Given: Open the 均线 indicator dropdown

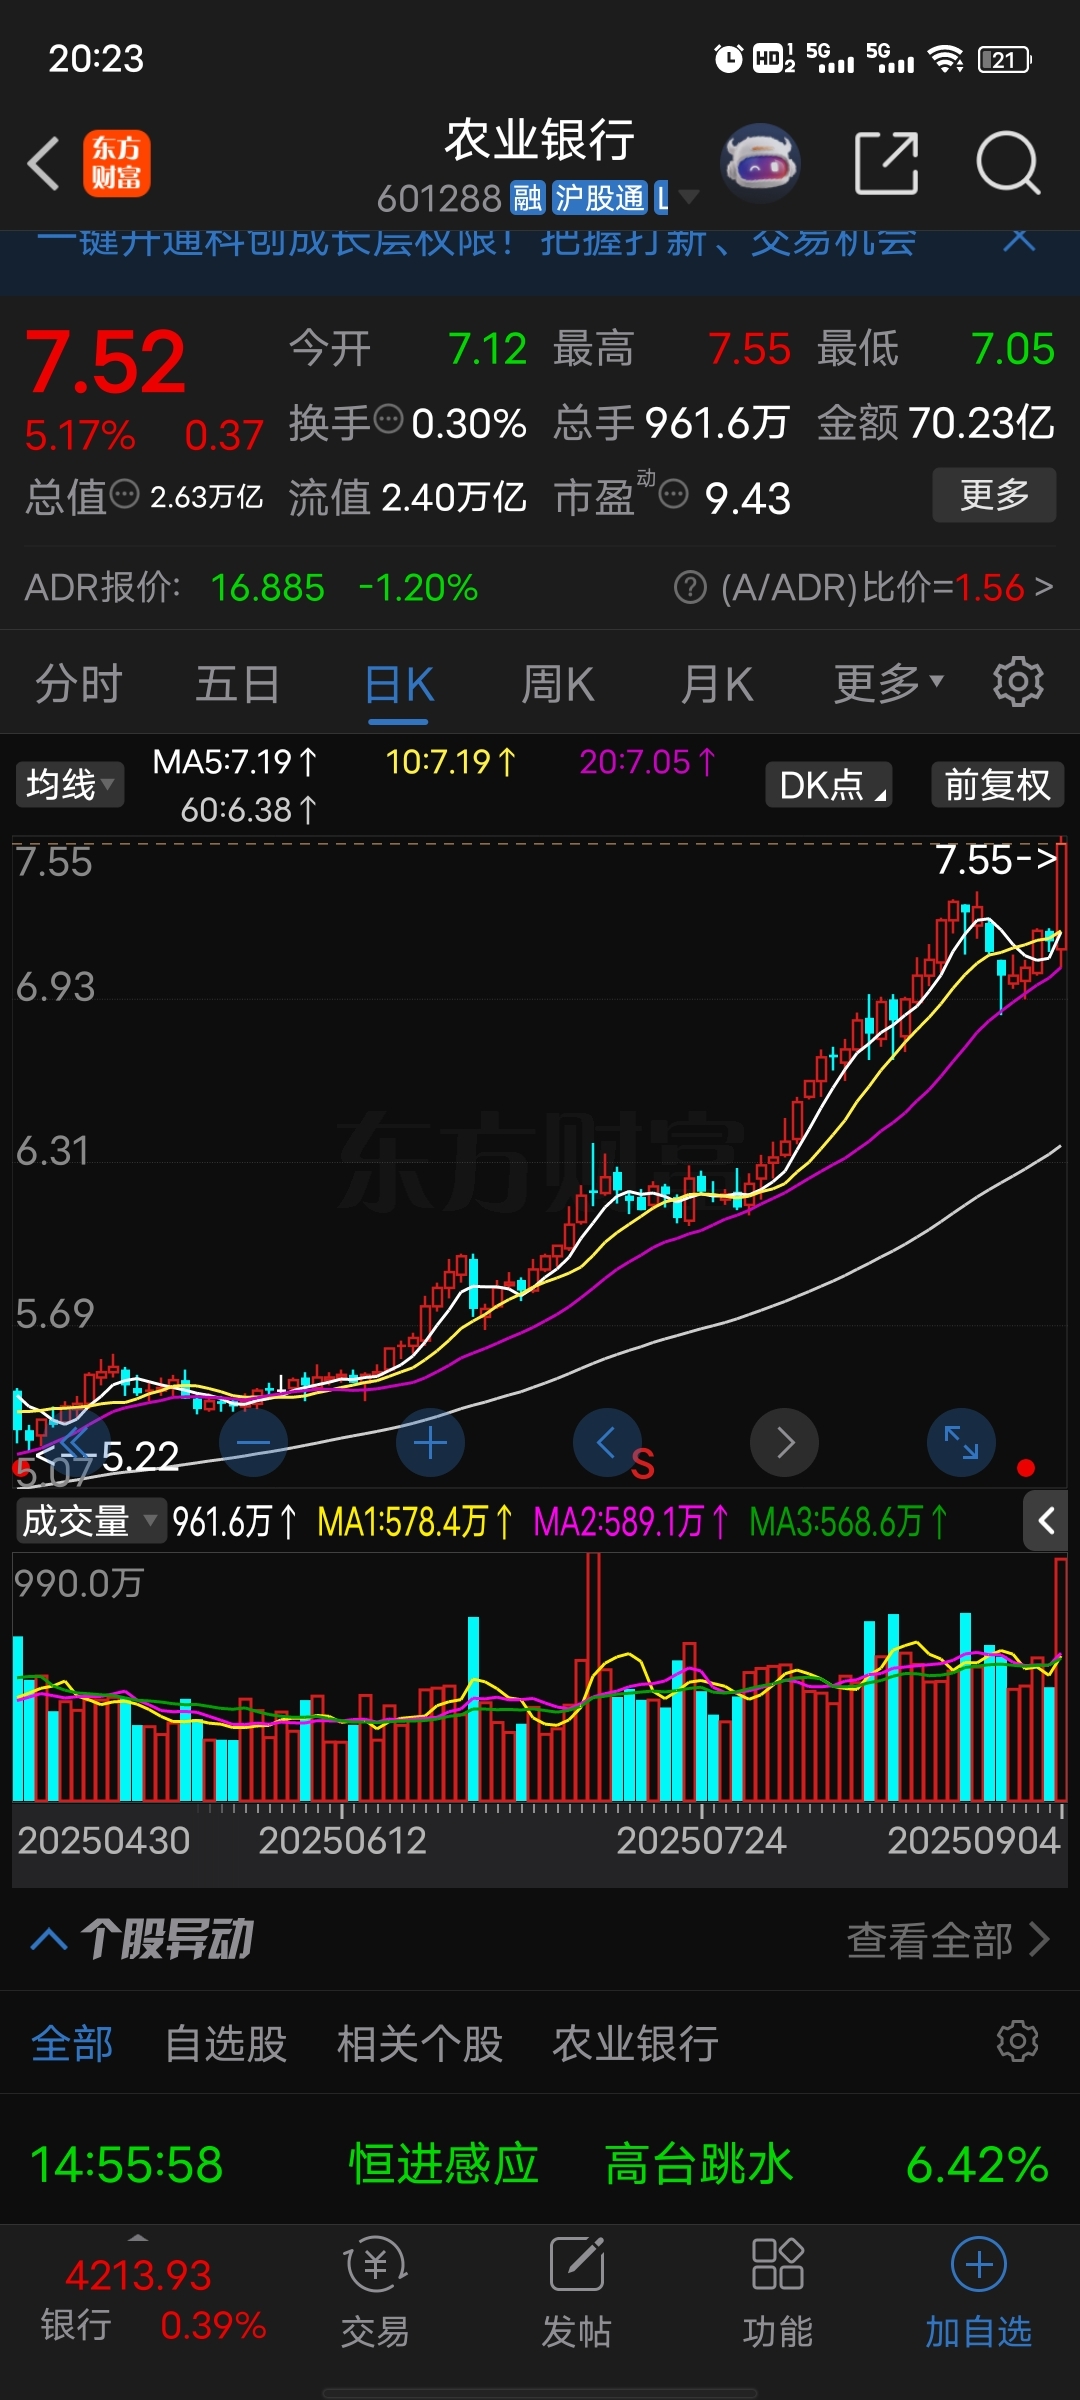Looking at the screenshot, I should coord(69,784).
